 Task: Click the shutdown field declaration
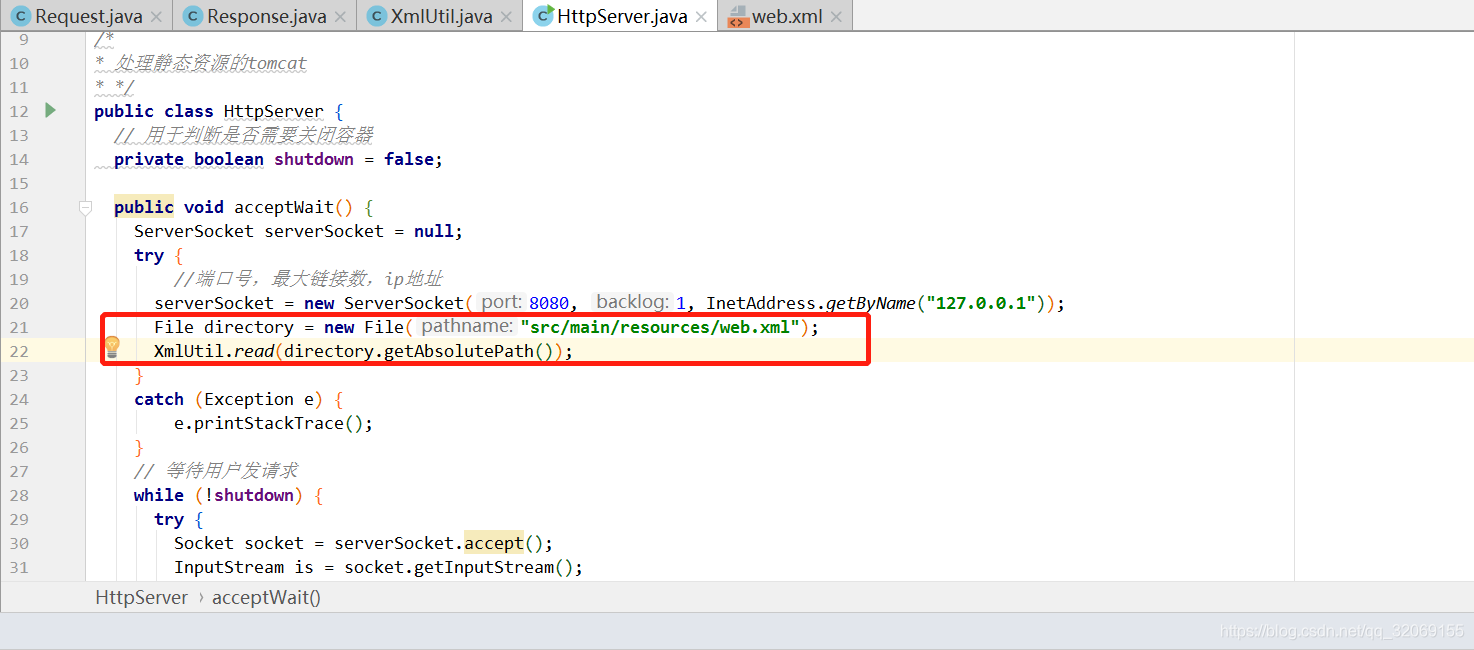[x=314, y=159]
